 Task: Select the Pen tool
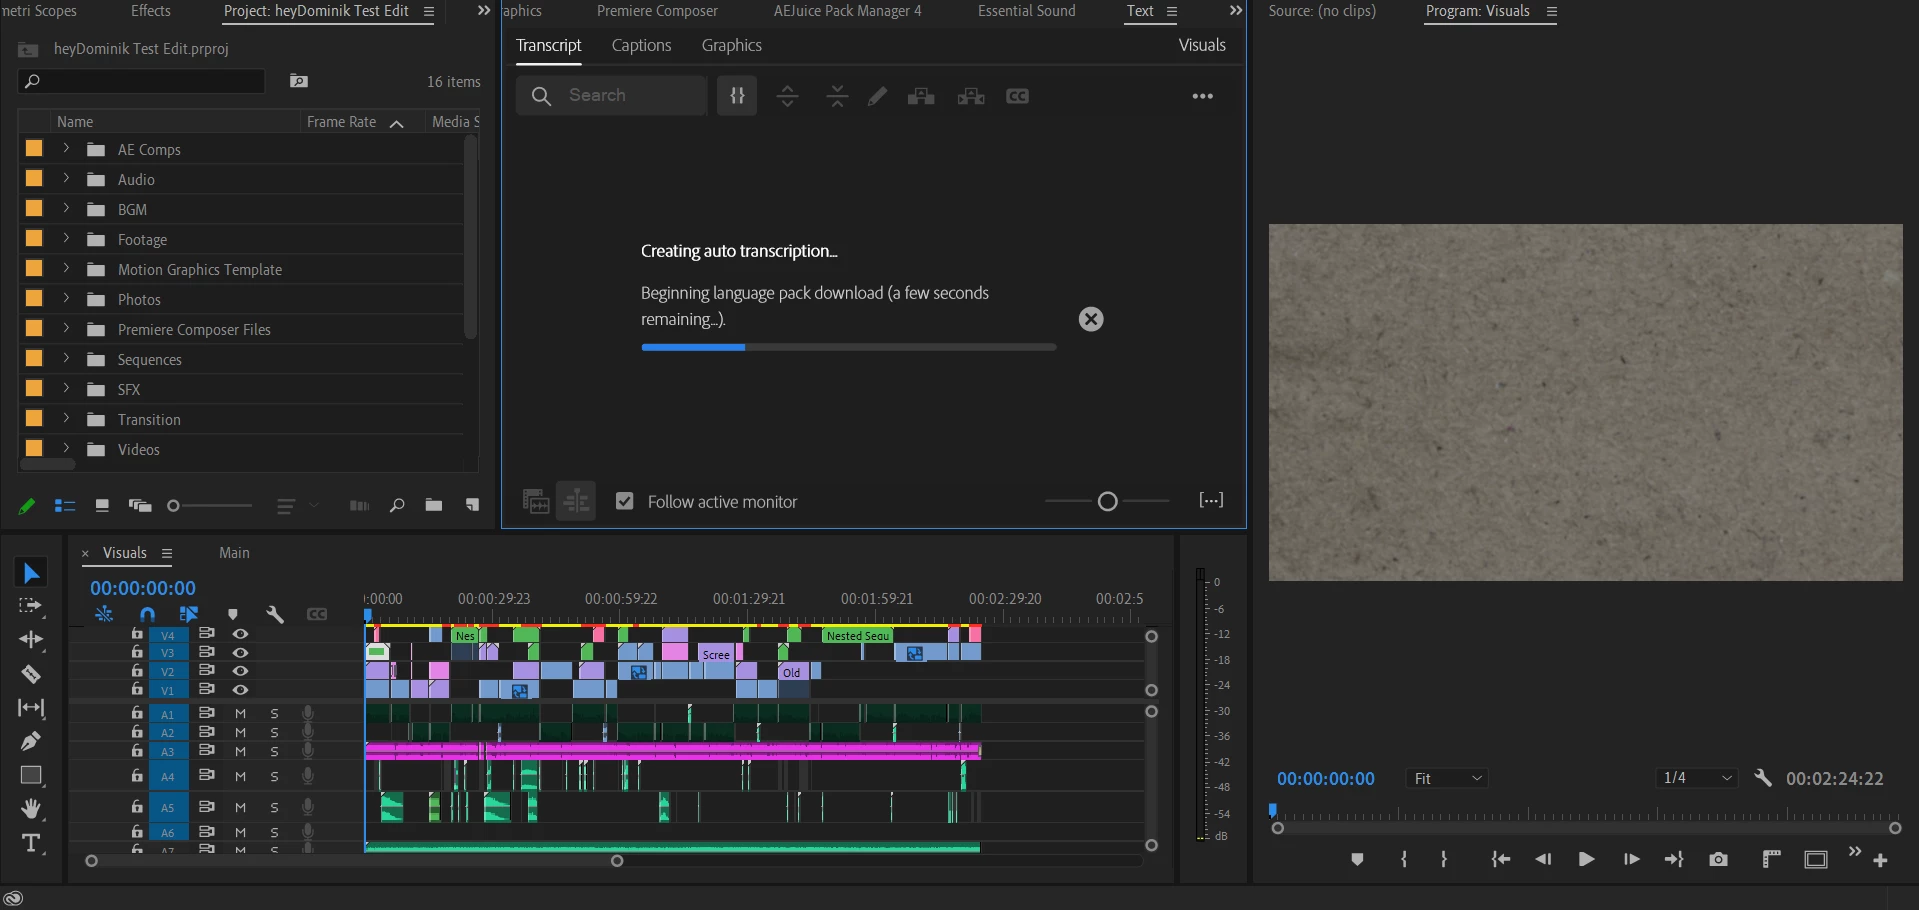[31, 741]
